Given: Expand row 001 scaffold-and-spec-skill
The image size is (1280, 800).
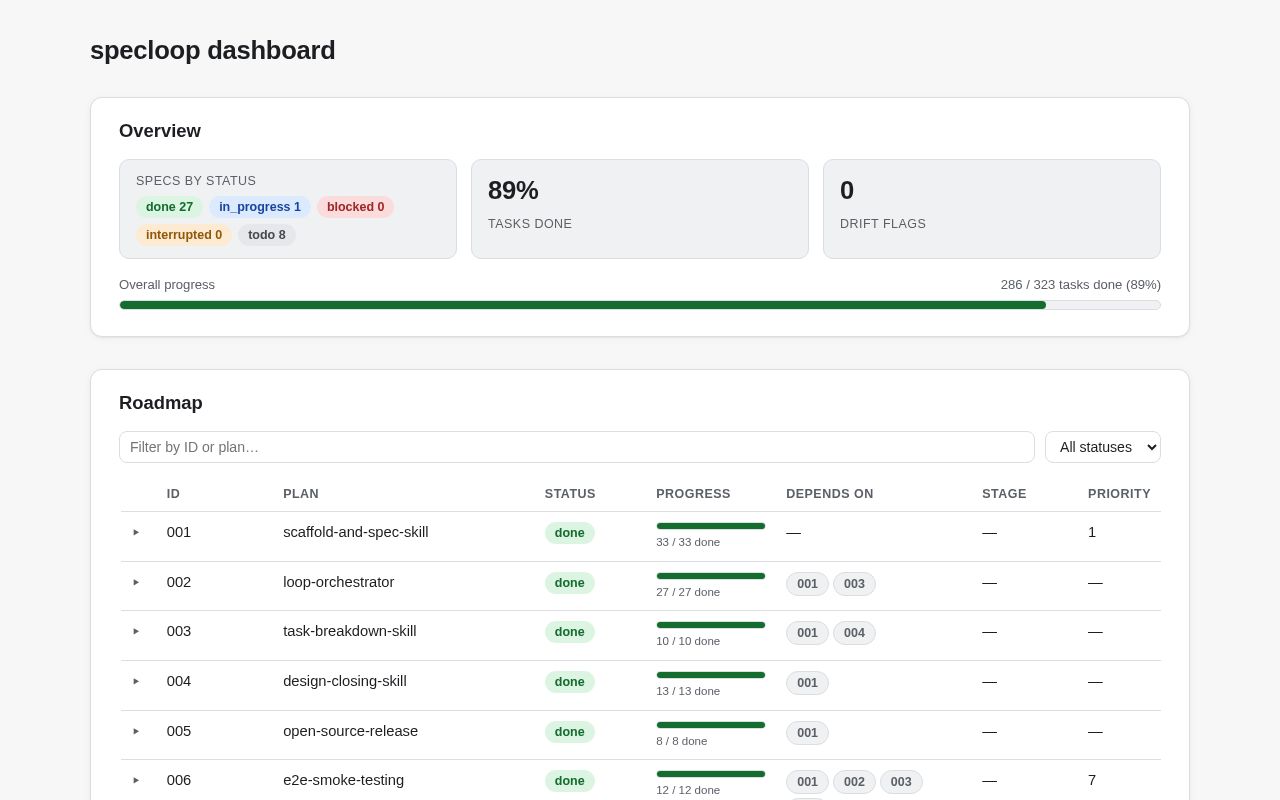Looking at the screenshot, I should 136,532.
